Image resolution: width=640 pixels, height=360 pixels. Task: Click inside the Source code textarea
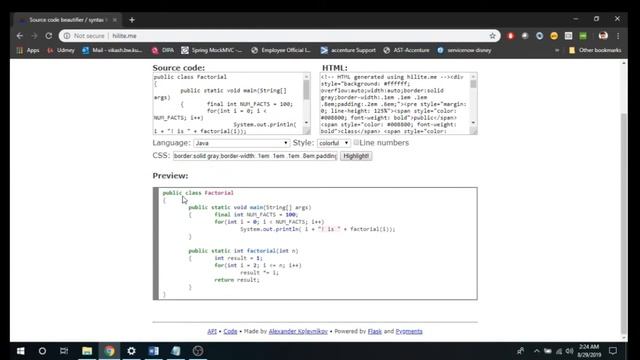(x=228, y=104)
